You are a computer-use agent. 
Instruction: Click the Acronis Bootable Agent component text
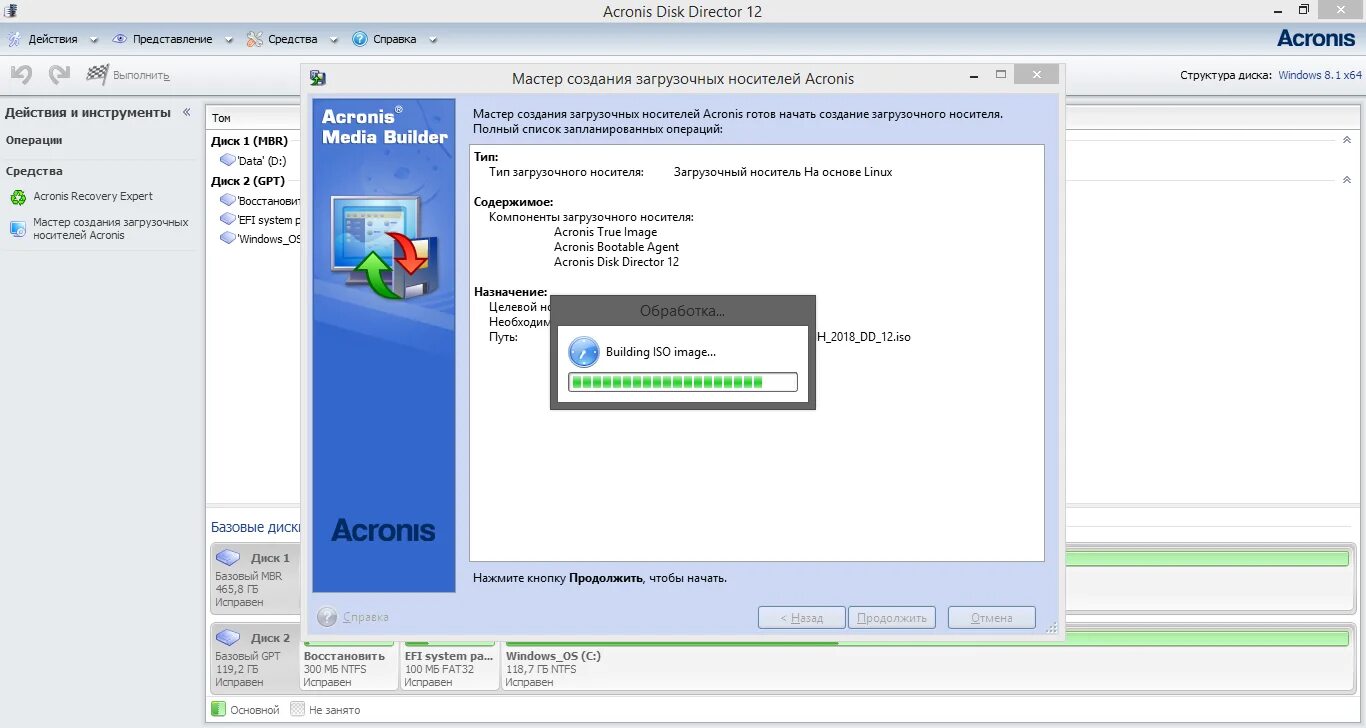616,247
